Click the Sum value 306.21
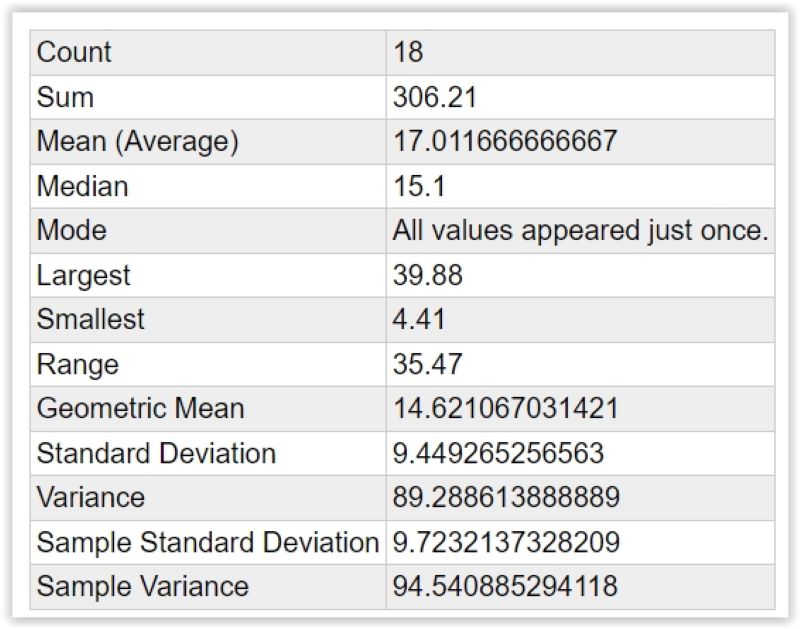The width and height of the screenshot is (800, 629). [x=435, y=97]
